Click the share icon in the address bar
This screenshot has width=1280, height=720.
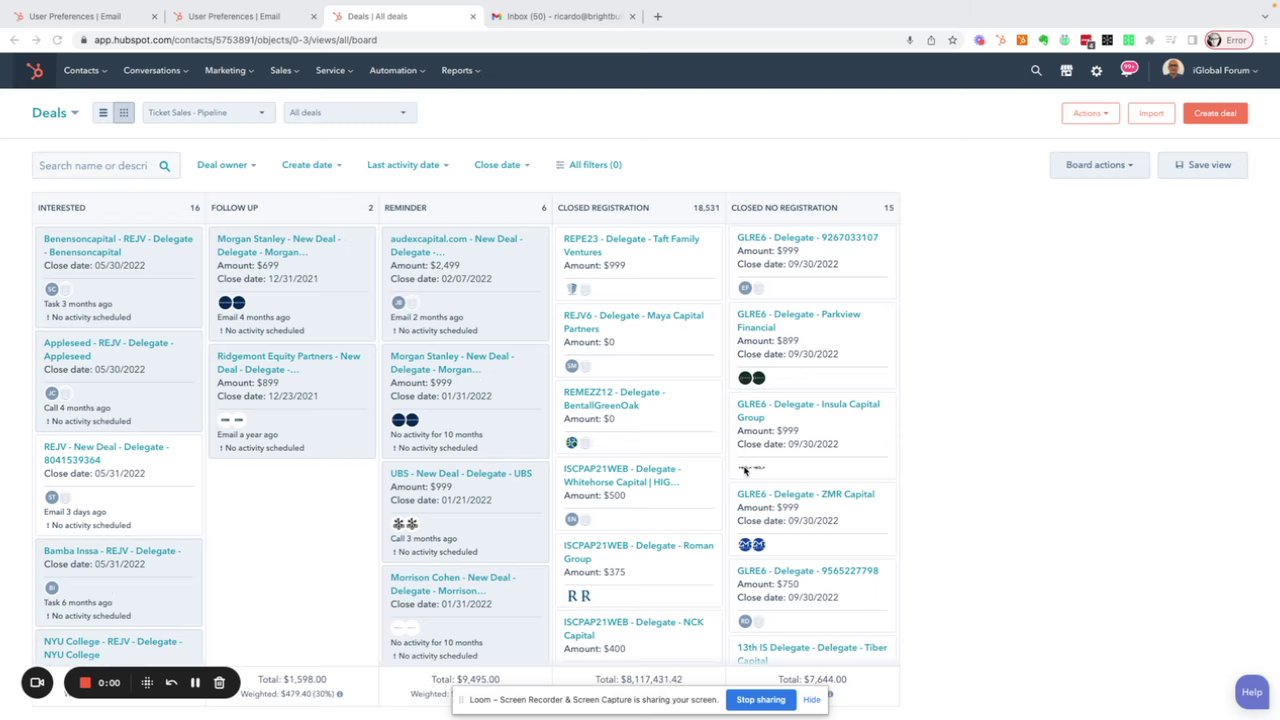click(931, 40)
